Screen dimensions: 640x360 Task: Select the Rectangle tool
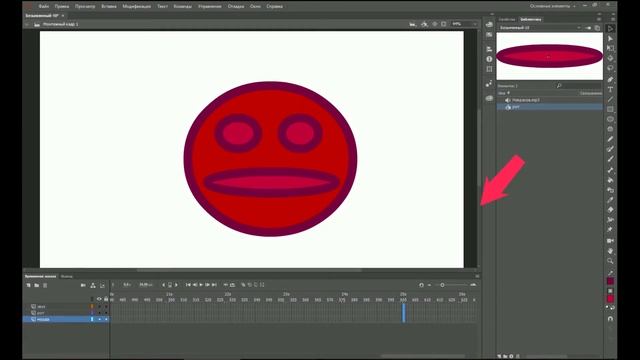tap(610, 109)
